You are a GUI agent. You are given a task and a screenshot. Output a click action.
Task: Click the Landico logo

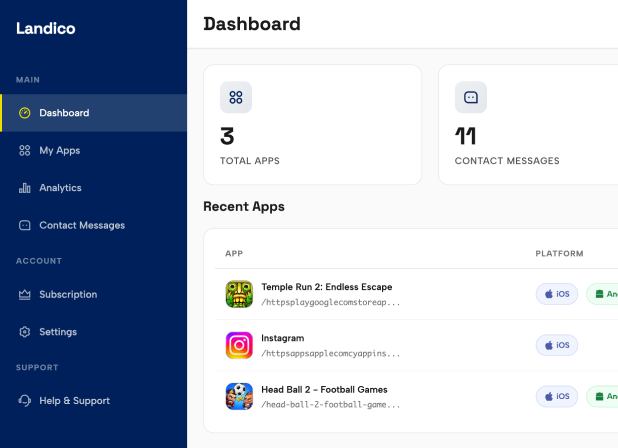pyautogui.click(x=46, y=28)
